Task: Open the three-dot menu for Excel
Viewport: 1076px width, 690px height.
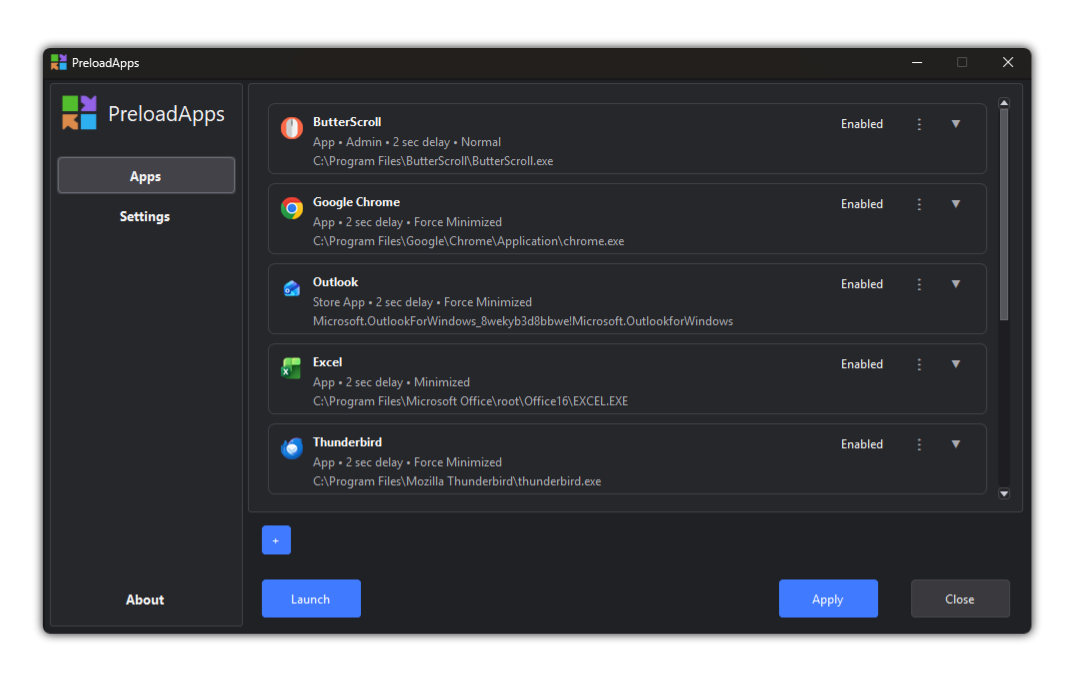Action: [x=919, y=364]
